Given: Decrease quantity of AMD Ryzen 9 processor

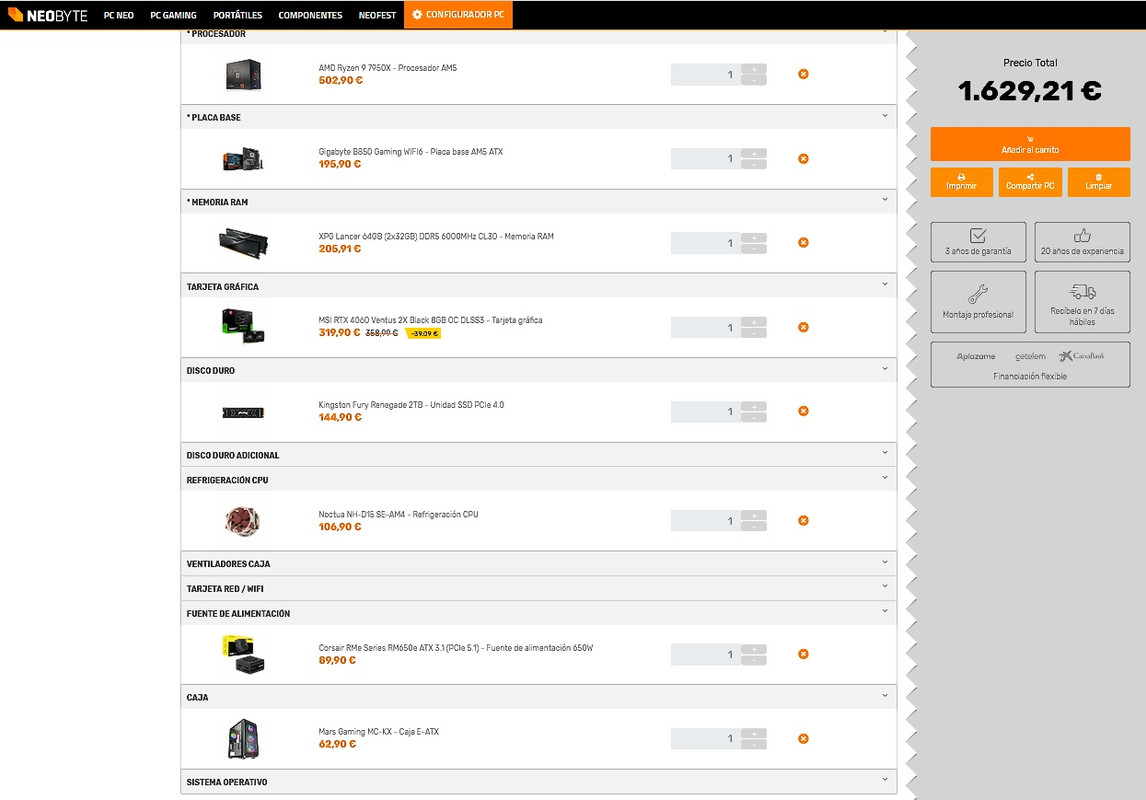Looking at the screenshot, I should [754, 80].
